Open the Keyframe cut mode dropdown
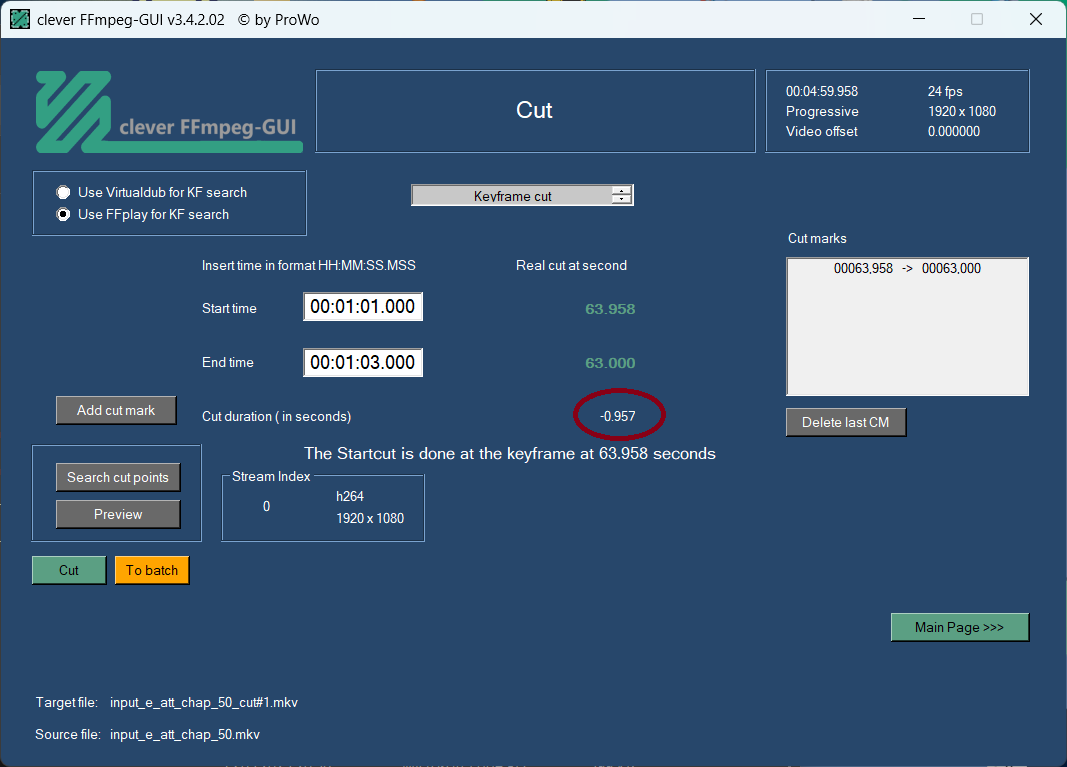This screenshot has width=1067, height=767. point(522,195)
